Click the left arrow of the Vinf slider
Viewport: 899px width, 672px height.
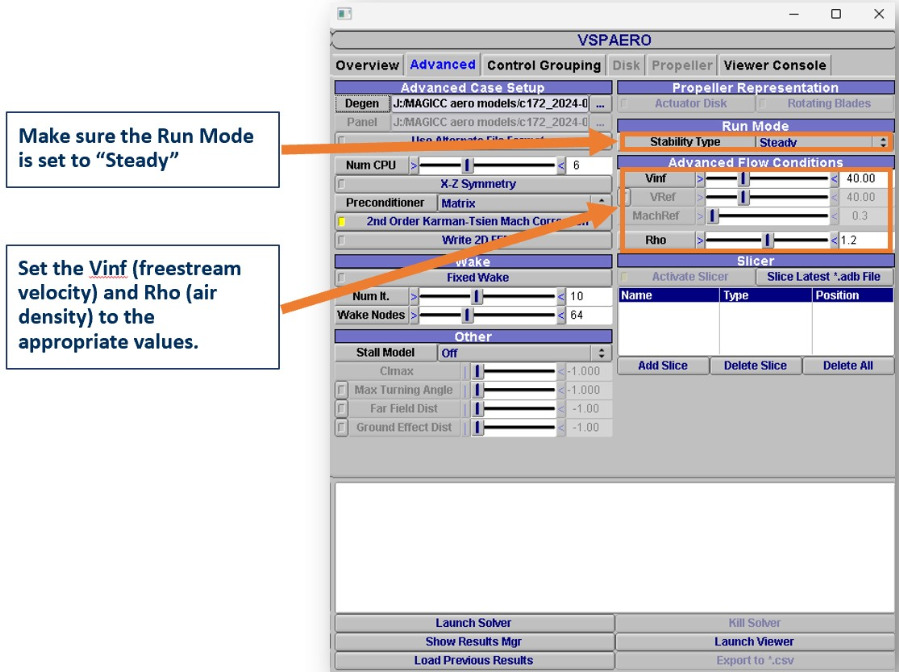[700, 179]
